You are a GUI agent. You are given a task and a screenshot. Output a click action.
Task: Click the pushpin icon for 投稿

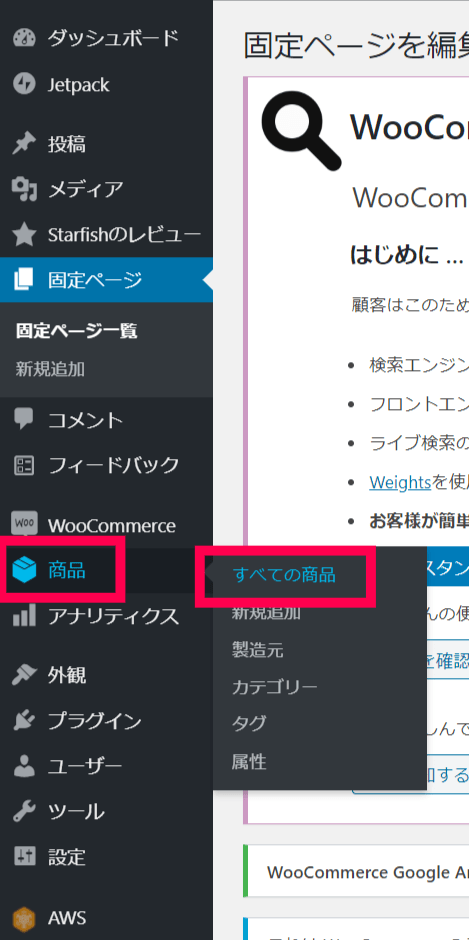click(24, 144)
